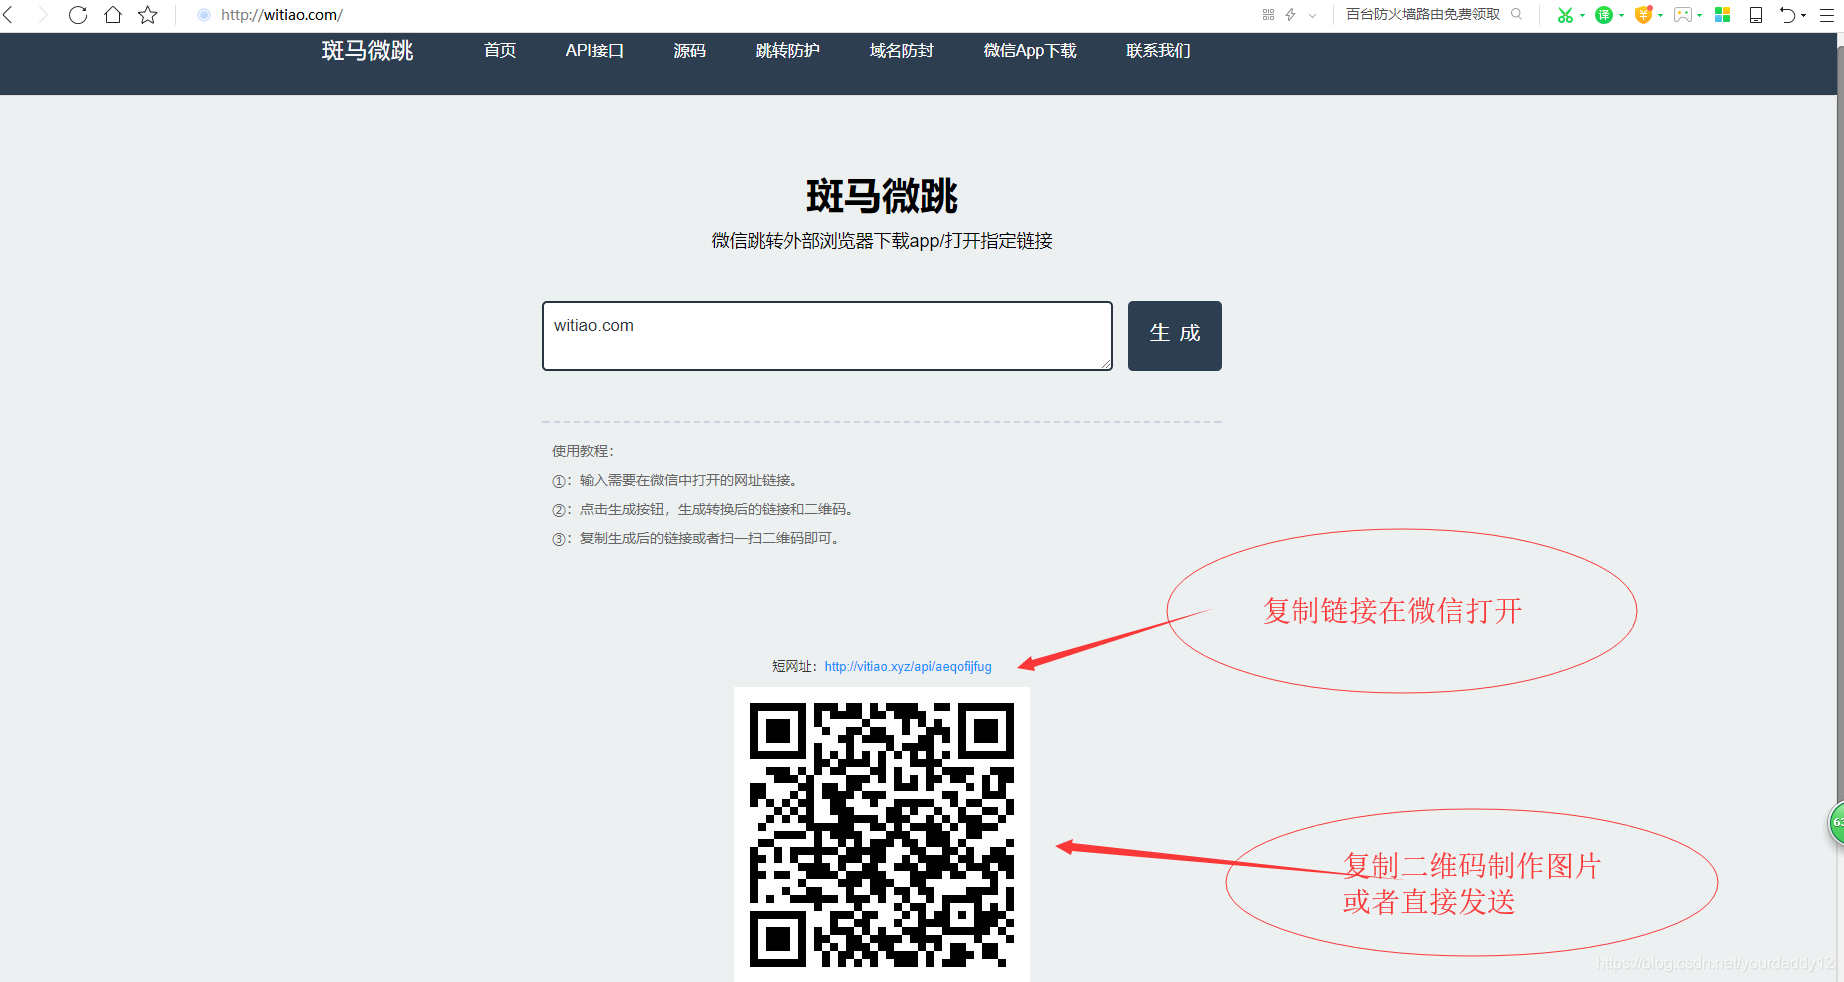The height and width of the screenshot is (982, 1844).
Task: Click the search magnifier icon
Action: (x=1517, y=14)
